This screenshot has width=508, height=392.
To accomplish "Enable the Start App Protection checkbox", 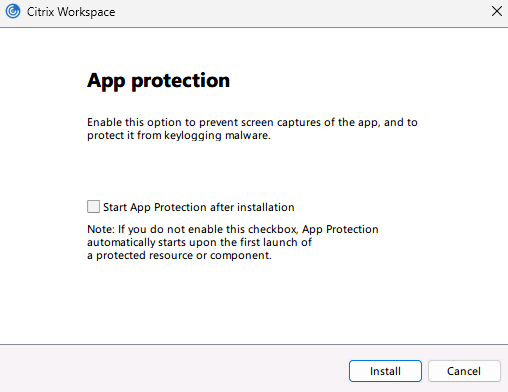I will point(93,207).
